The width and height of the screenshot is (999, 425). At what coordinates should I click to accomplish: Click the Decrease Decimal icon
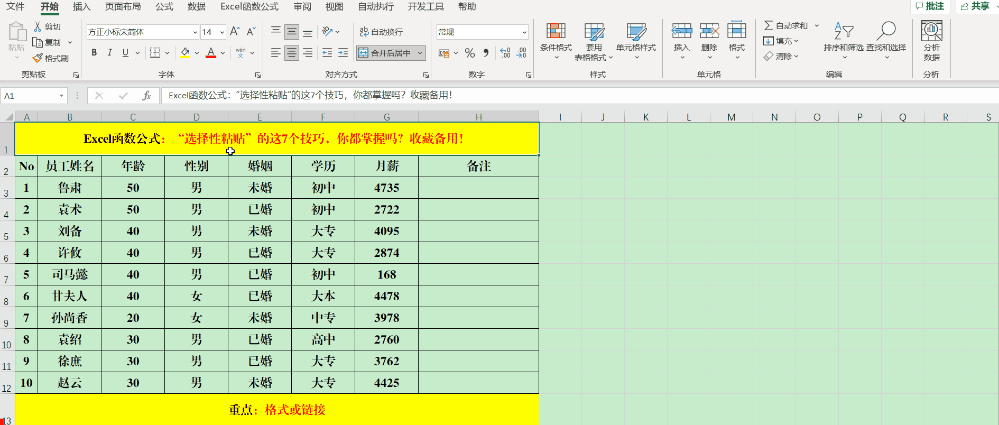point(521,52)
